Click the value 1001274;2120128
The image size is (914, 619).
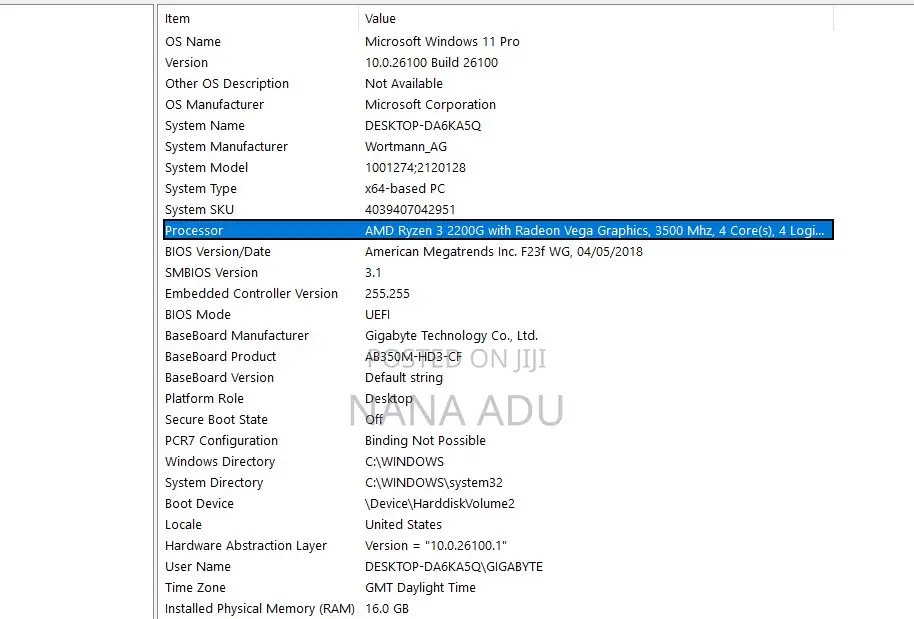(415, 168)
